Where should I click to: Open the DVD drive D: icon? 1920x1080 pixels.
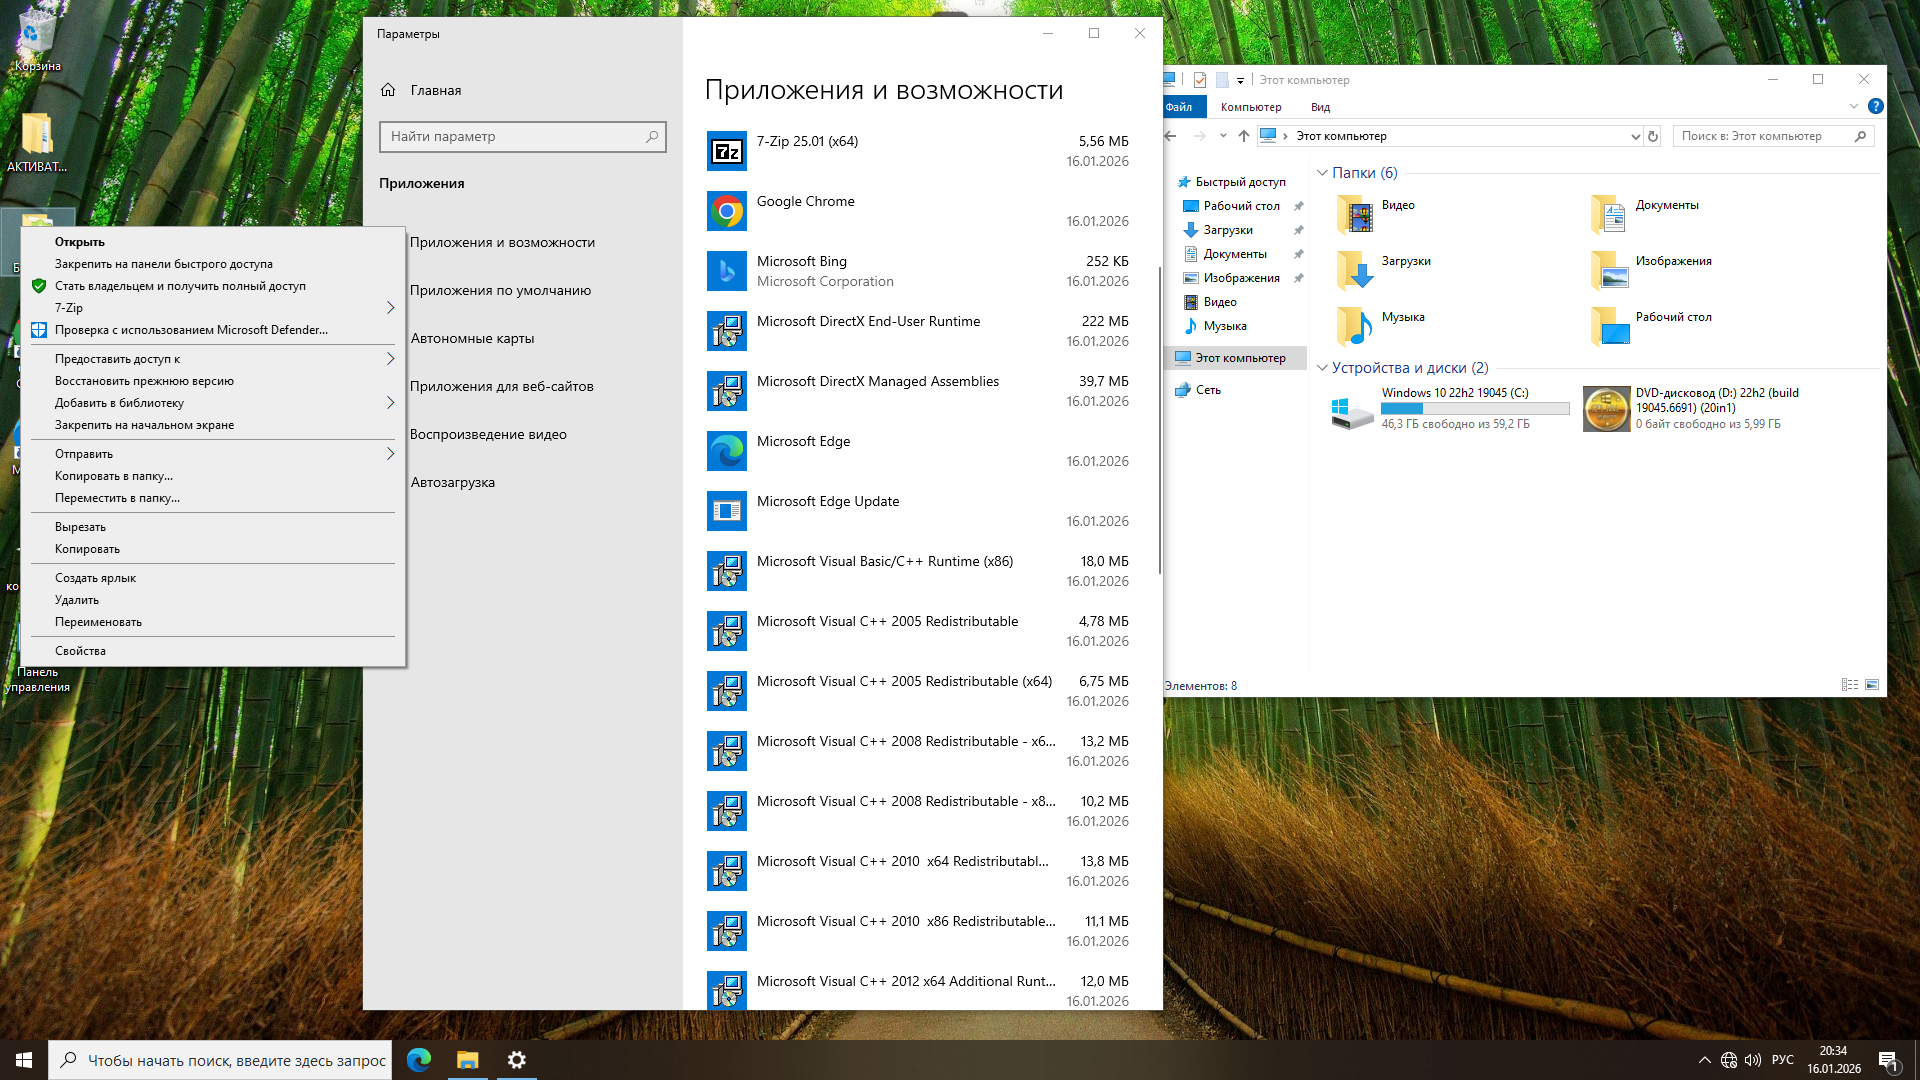pos(1606,409)
